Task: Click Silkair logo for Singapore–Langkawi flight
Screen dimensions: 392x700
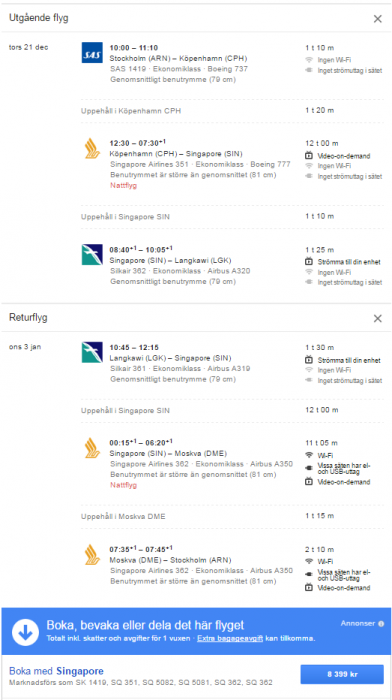Action: (x=92, y=254)
